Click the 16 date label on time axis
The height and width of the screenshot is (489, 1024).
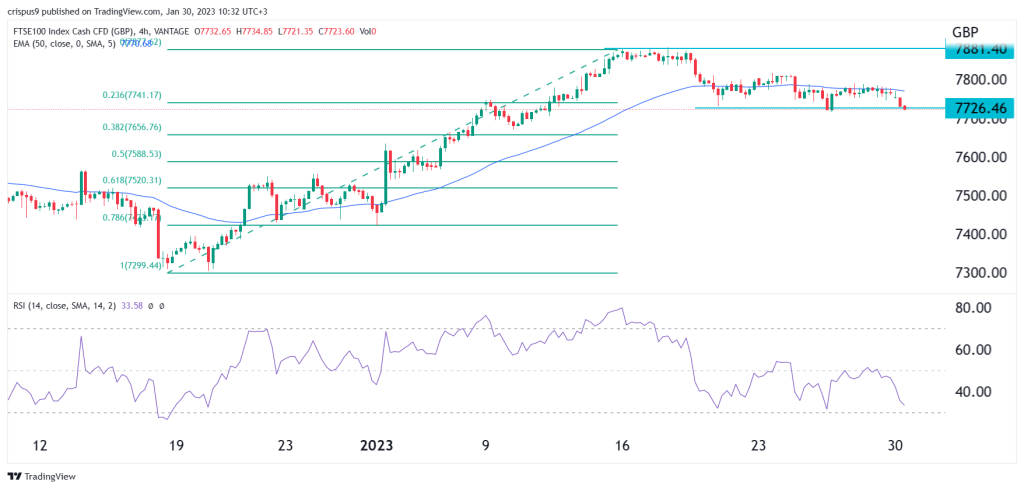click(x=622, y=447)
